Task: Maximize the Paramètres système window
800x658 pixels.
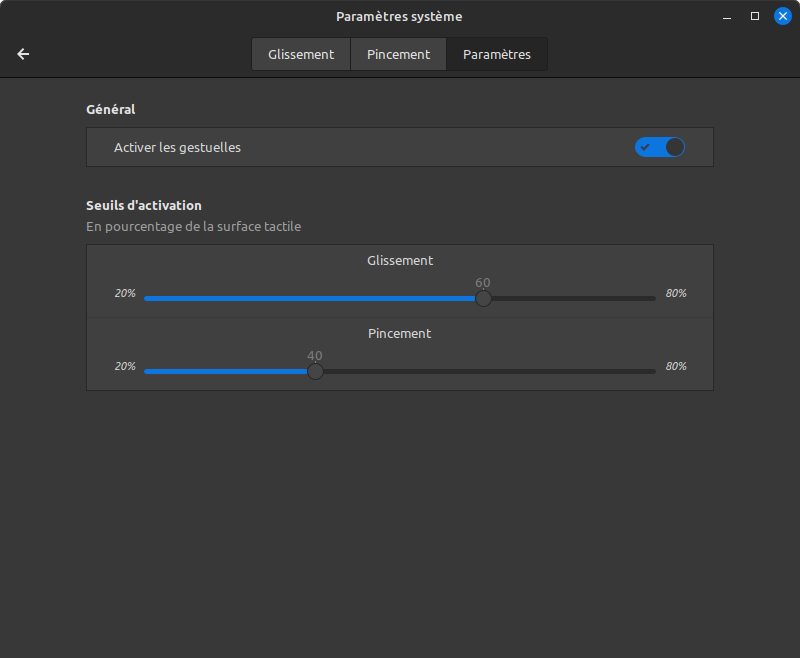Action: [x=755, y=16]
